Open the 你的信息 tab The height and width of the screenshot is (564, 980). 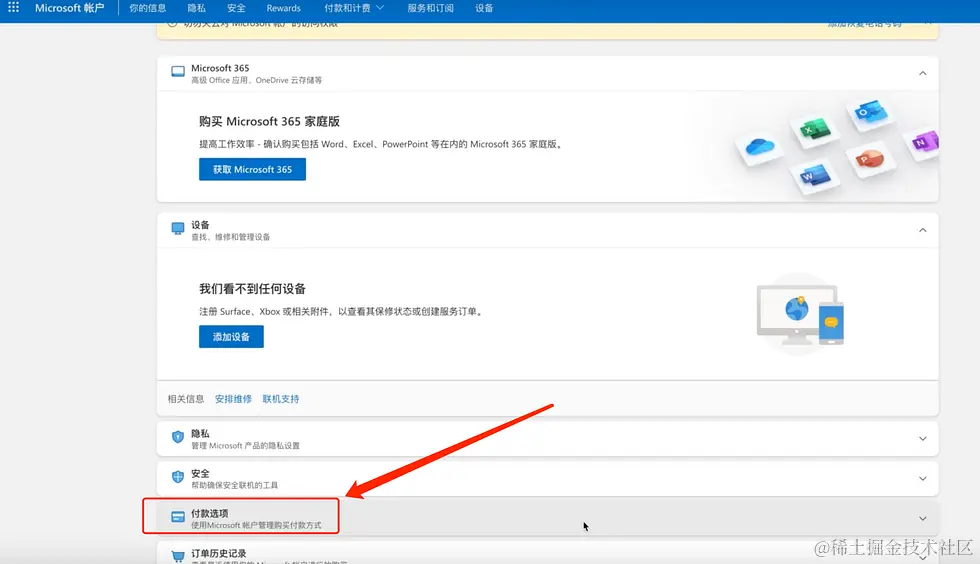[148, 8]
